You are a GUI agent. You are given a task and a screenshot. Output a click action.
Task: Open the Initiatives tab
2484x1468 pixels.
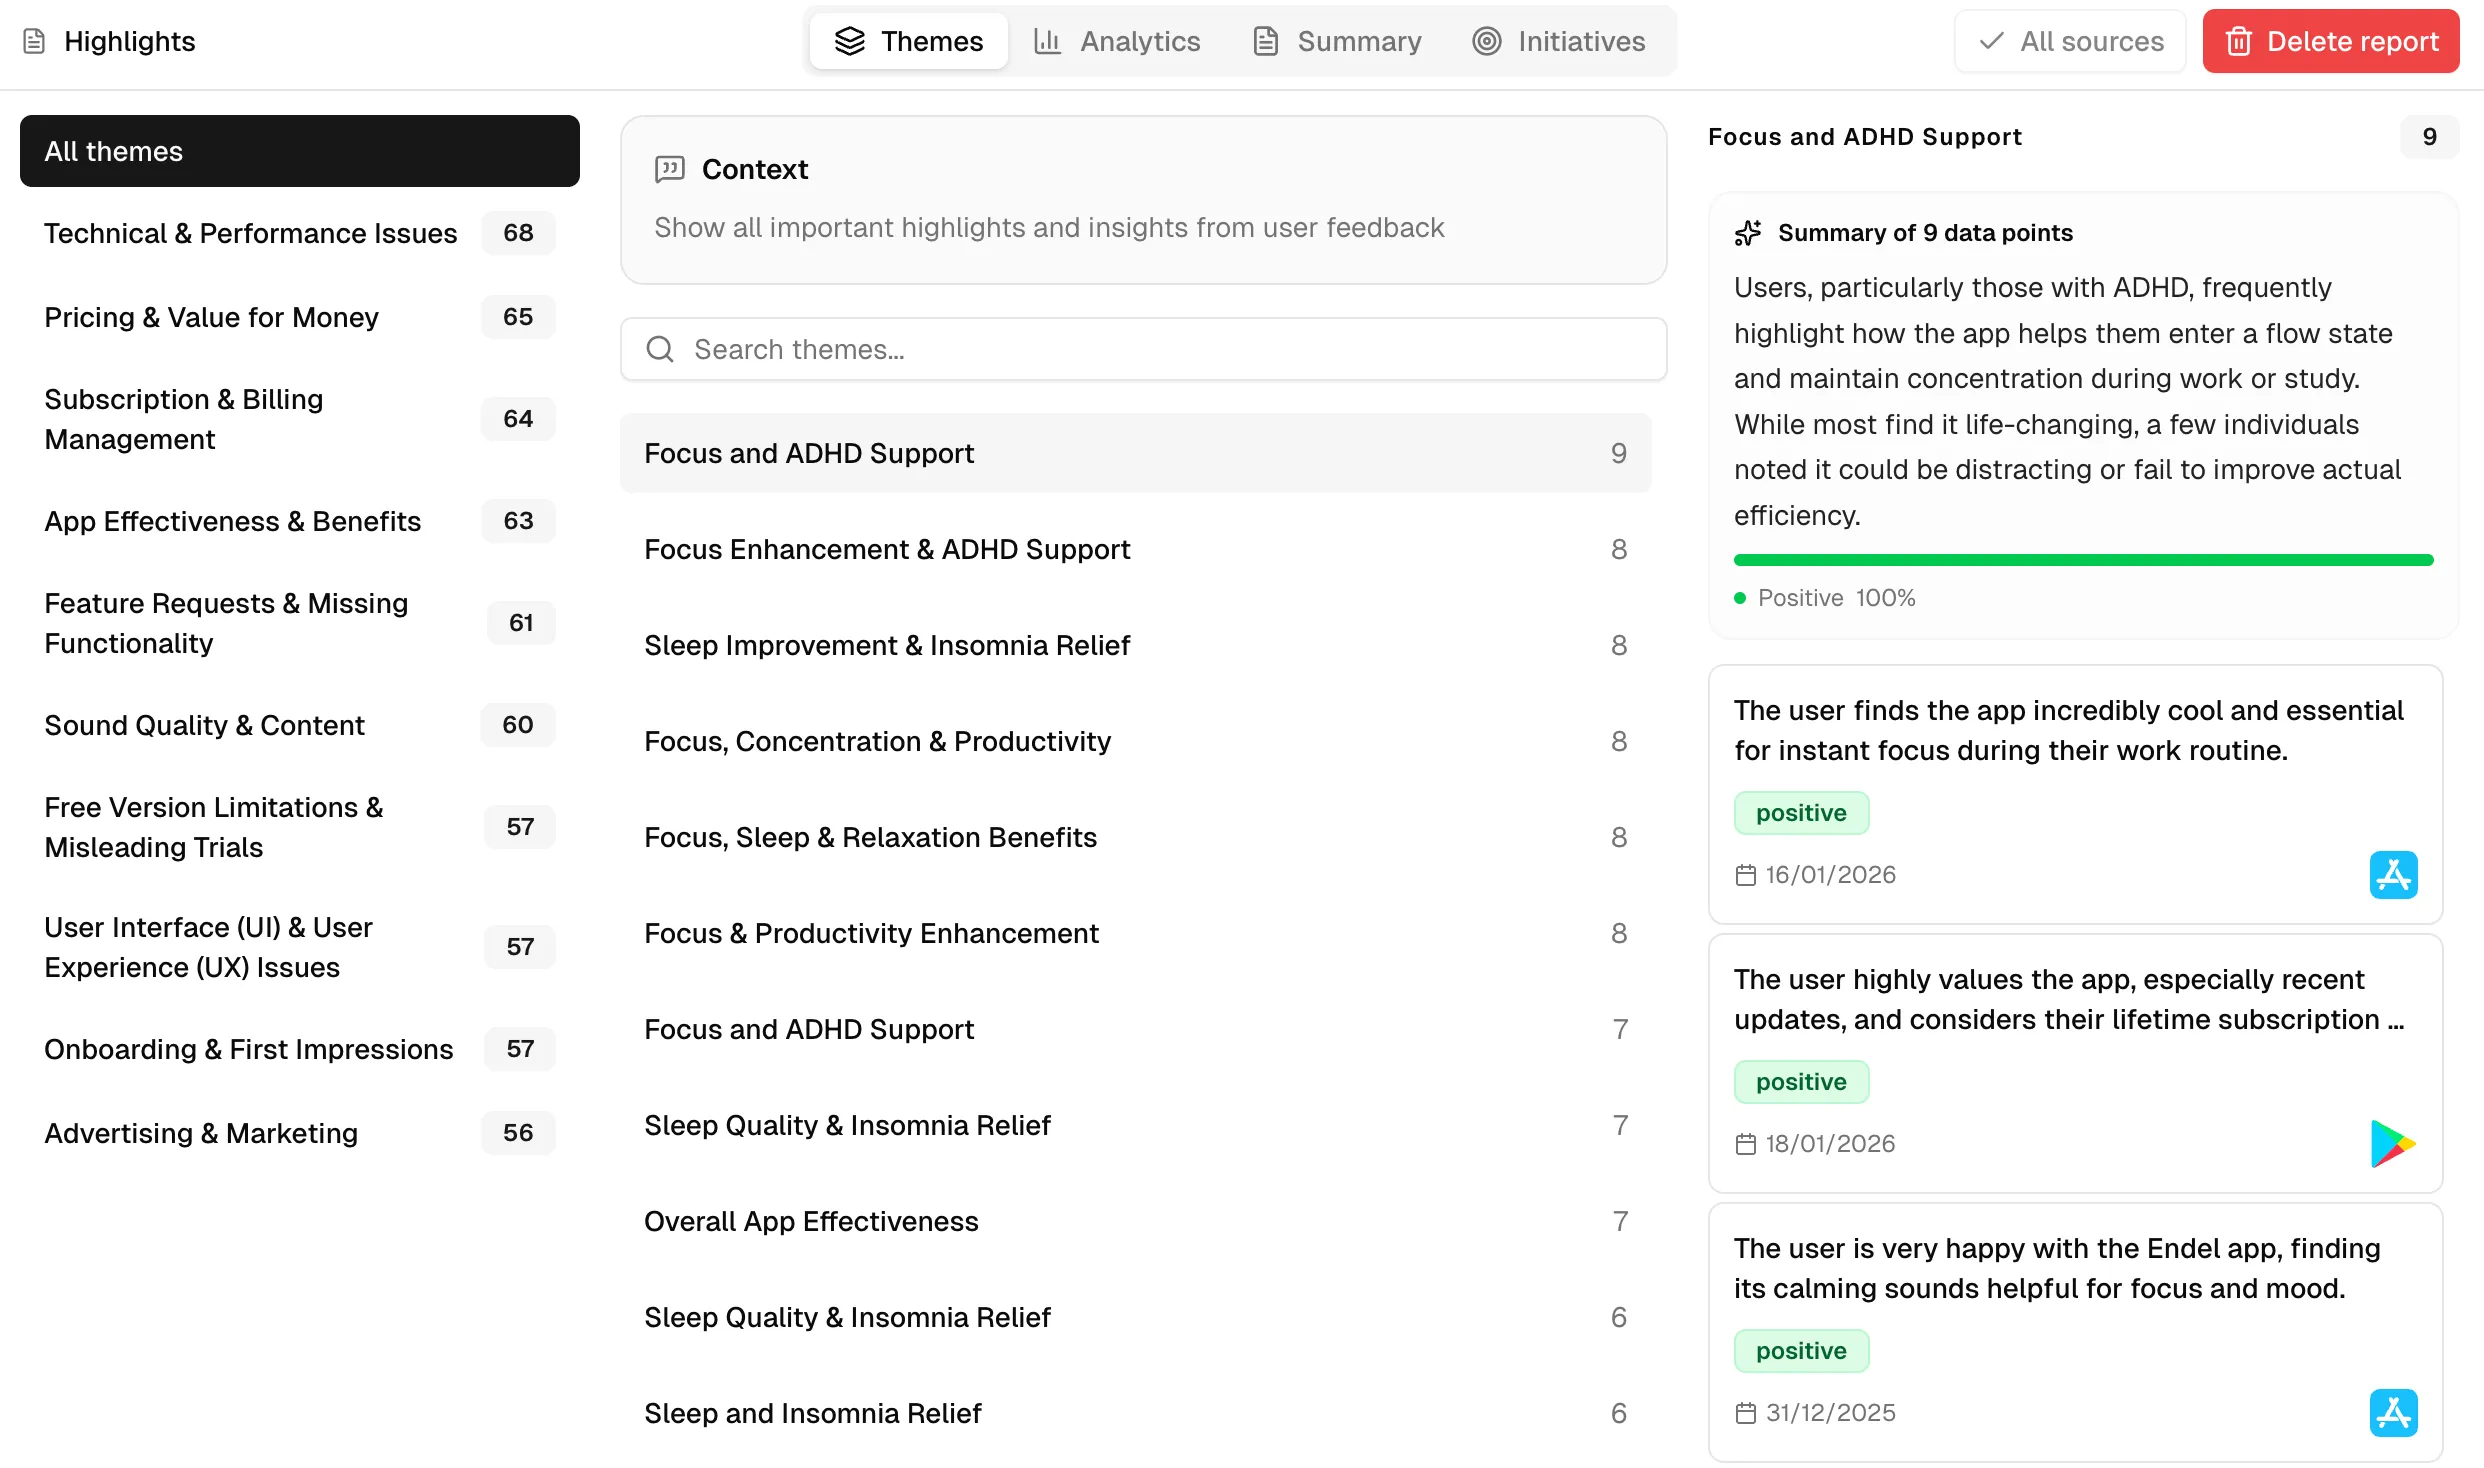pyautogui.click(x=1559, y=41)
